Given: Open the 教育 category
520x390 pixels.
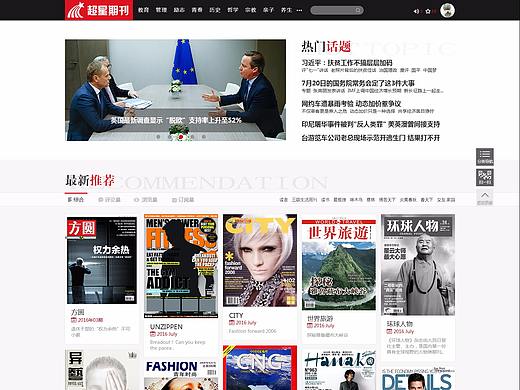Looking at the screenshot, I should (143, 10).
